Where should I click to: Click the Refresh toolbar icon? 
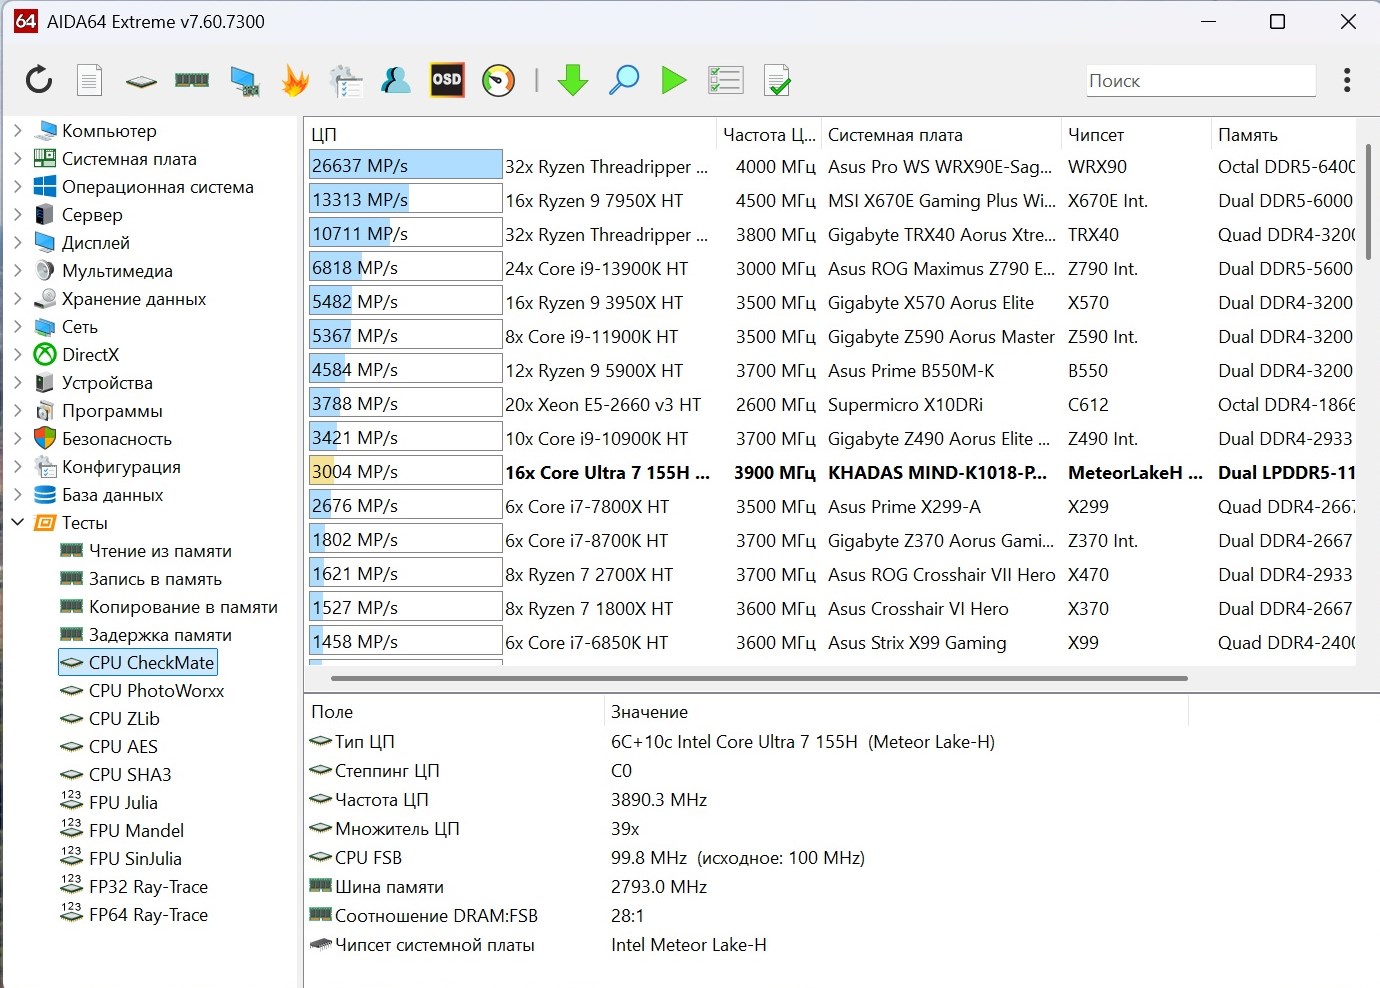(x=39, y=80)
